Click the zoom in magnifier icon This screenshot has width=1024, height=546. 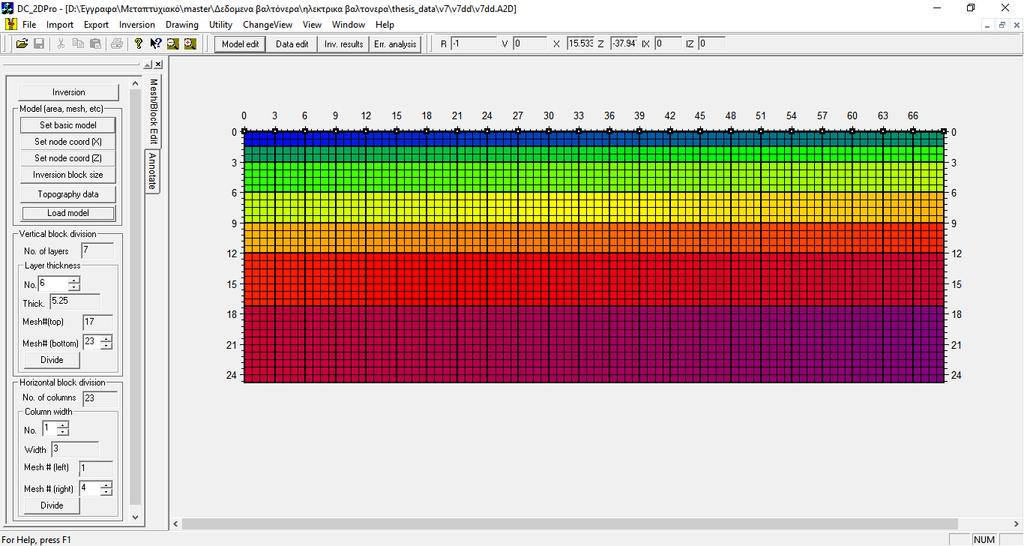pyautogui.click(x=190, y=44)
